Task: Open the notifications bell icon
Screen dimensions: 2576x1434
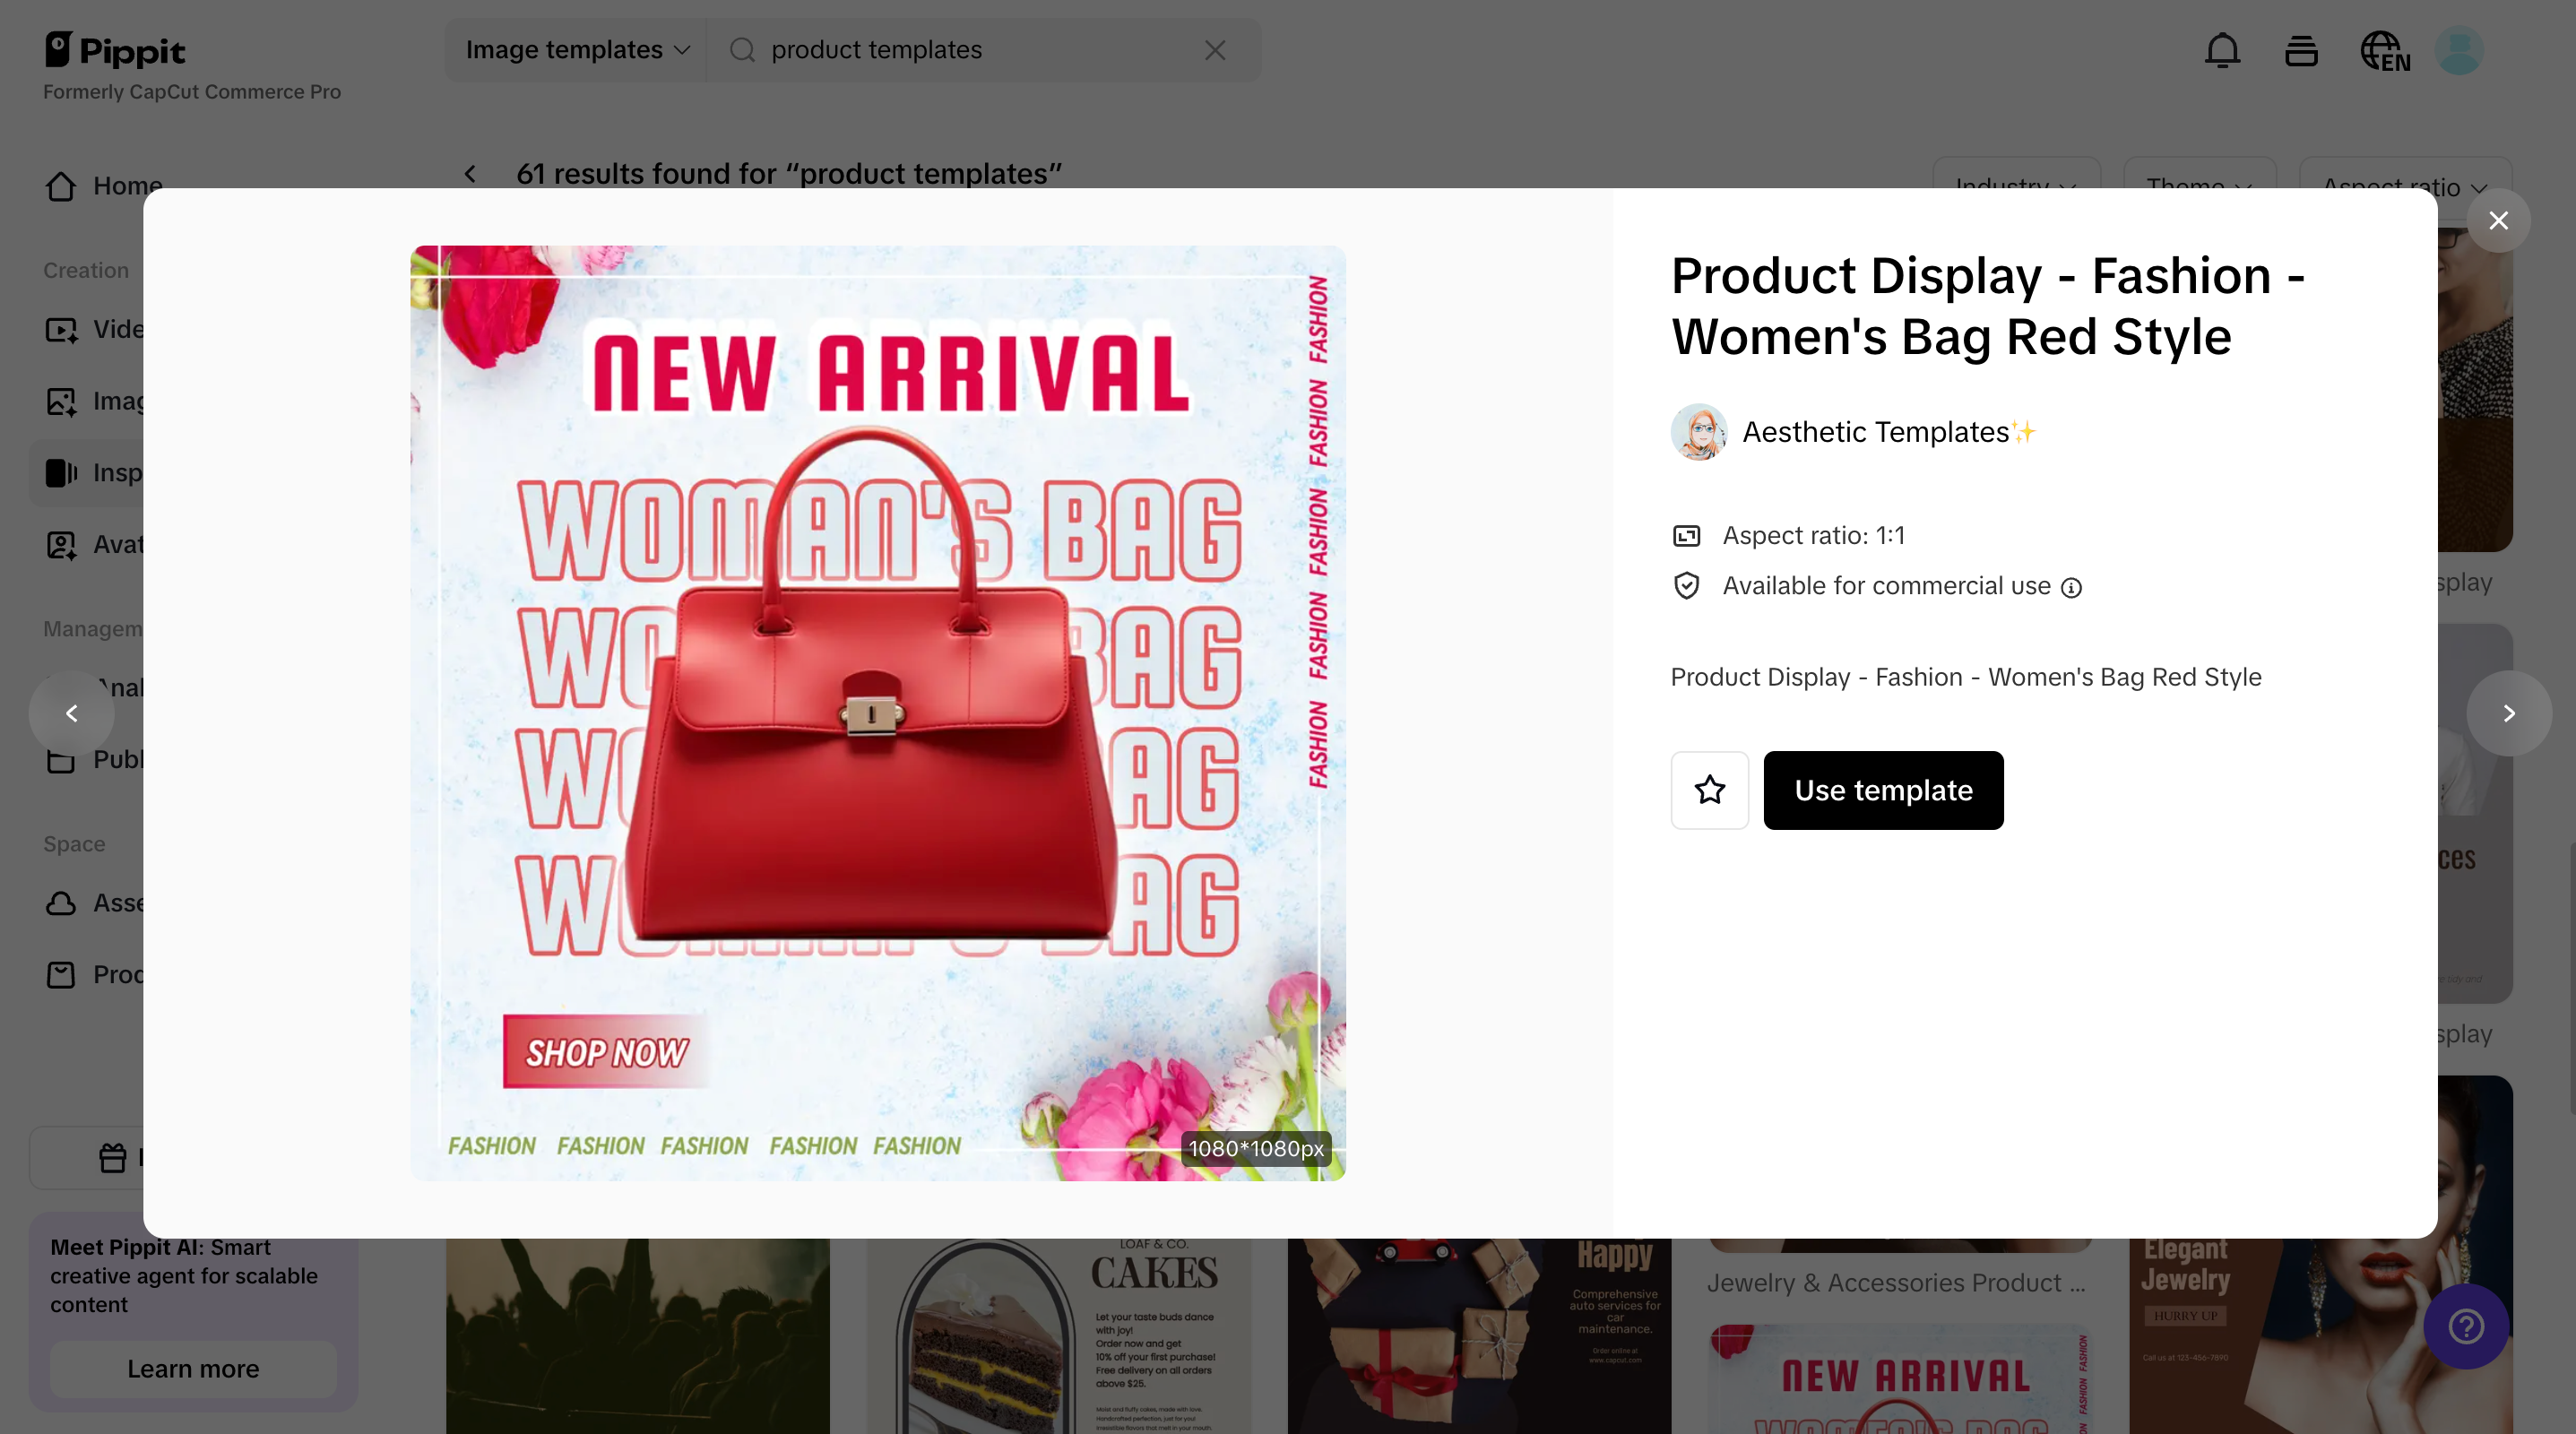Action: point(2222,50)
